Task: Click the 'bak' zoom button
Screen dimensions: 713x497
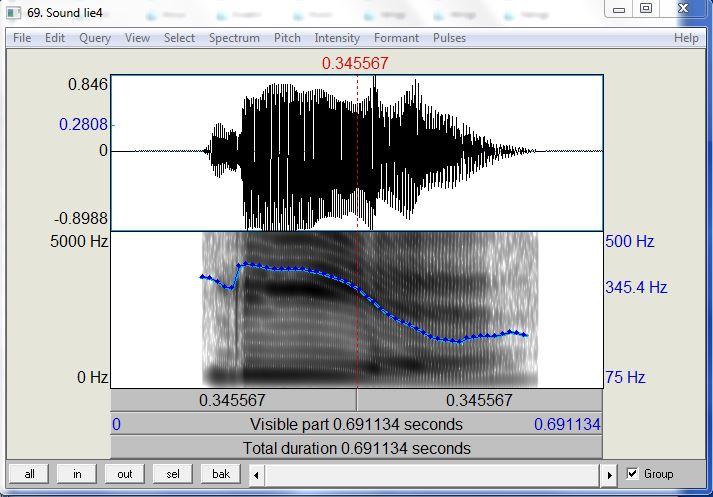Action: coord(221,474)
